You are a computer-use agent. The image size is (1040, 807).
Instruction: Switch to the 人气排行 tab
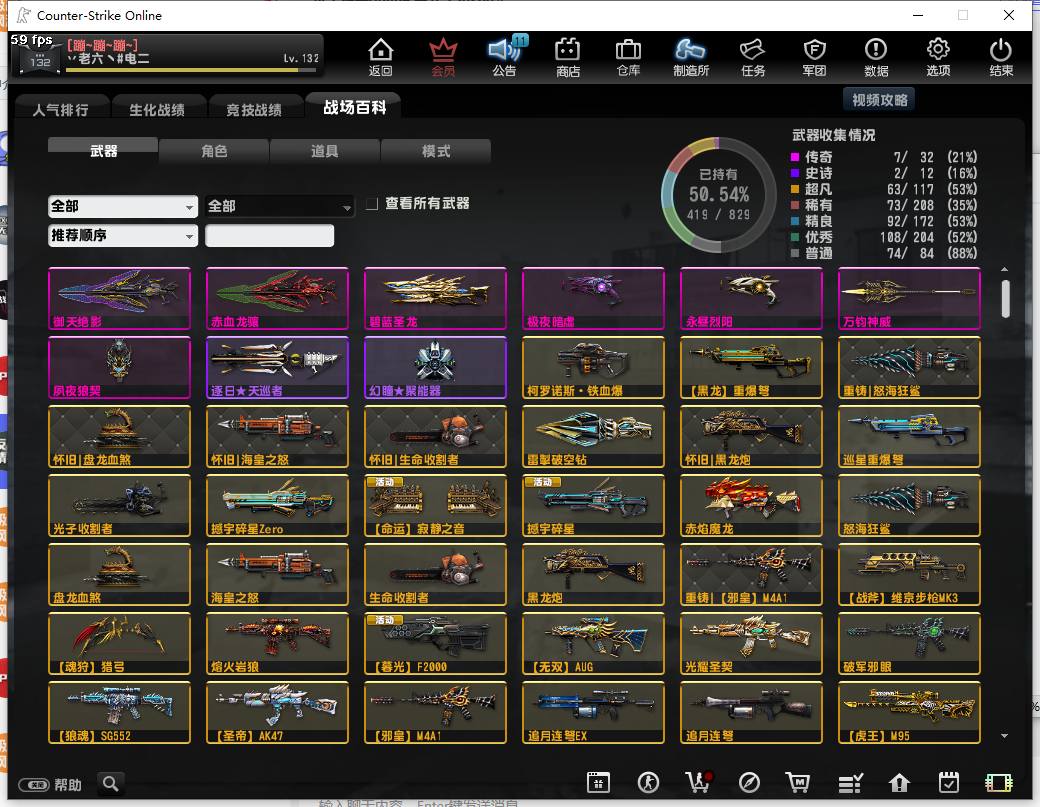61,109
